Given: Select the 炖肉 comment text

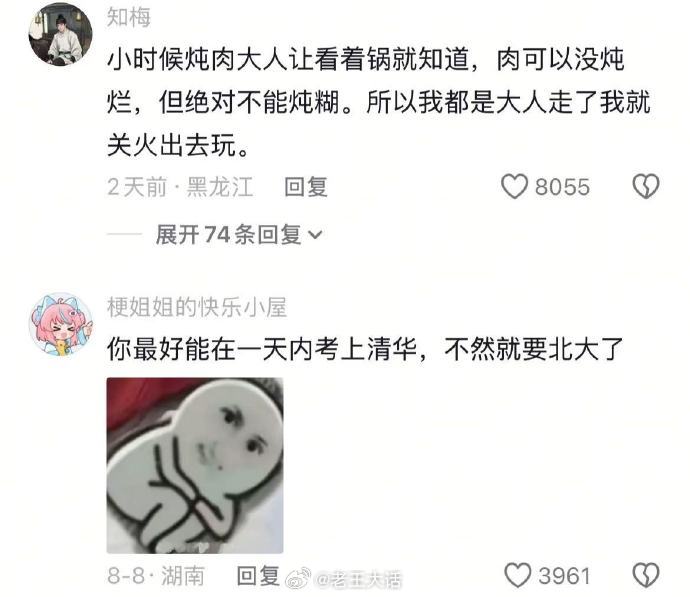Looking at the screenshot, I should click(379, 102).
